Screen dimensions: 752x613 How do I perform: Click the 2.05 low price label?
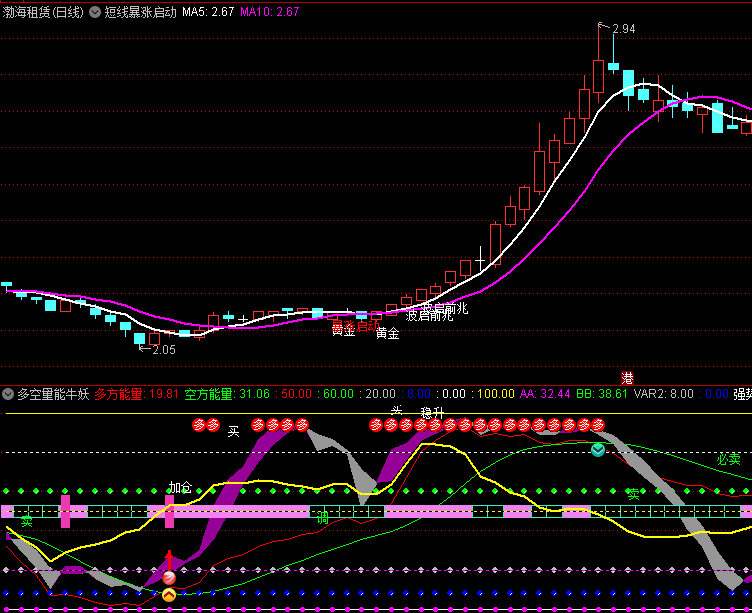pyautogui.click(x=164, y=350)
